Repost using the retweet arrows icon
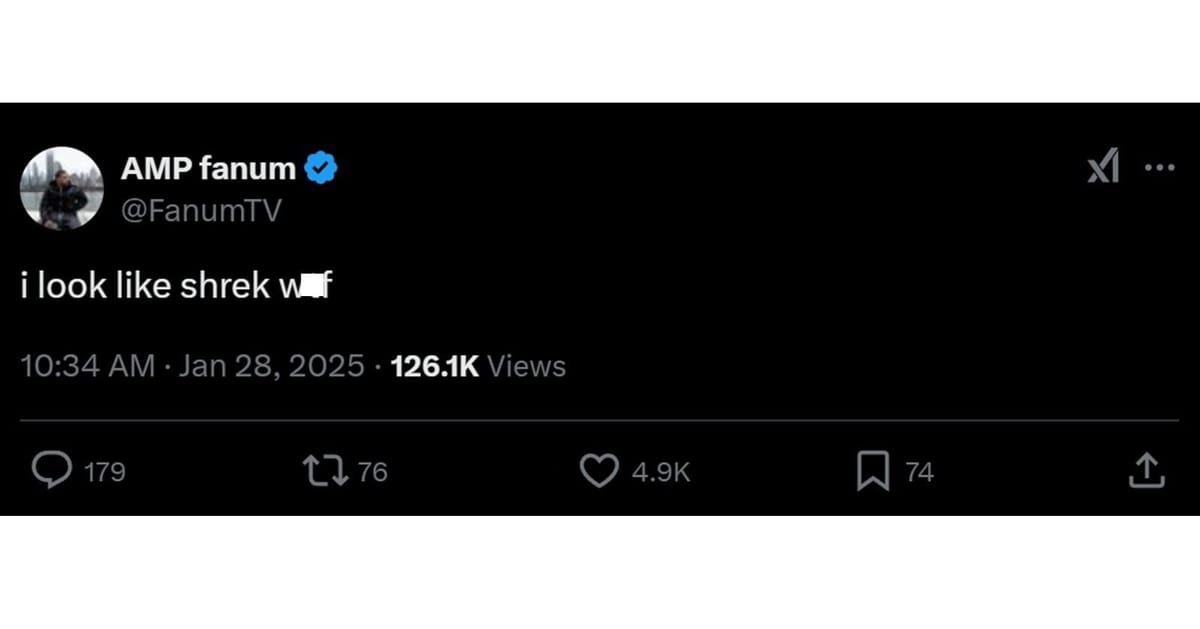Image resolution: width=1200 pixels, height=629 pixels. click(325, 471)
